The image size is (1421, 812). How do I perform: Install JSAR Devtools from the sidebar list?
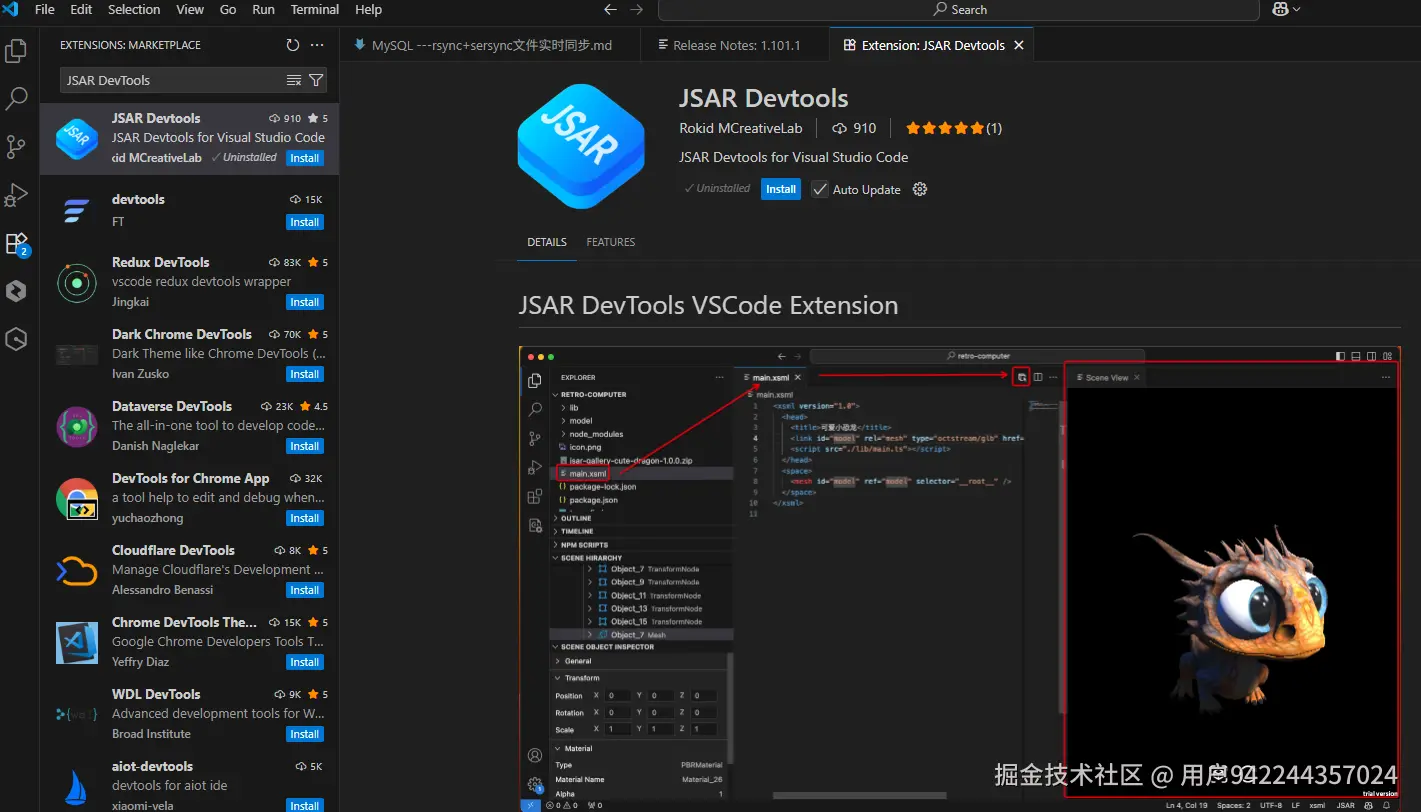[304, 158]
